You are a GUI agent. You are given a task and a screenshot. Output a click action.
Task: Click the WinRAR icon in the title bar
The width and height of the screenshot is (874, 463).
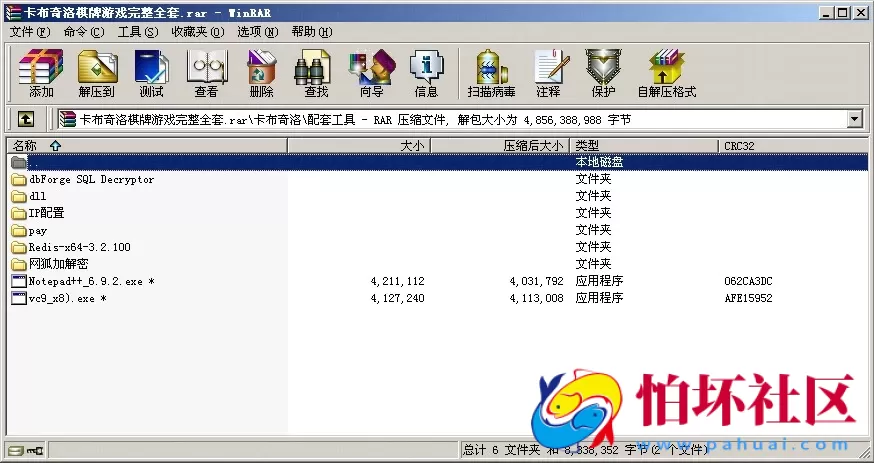click(13, 12)
